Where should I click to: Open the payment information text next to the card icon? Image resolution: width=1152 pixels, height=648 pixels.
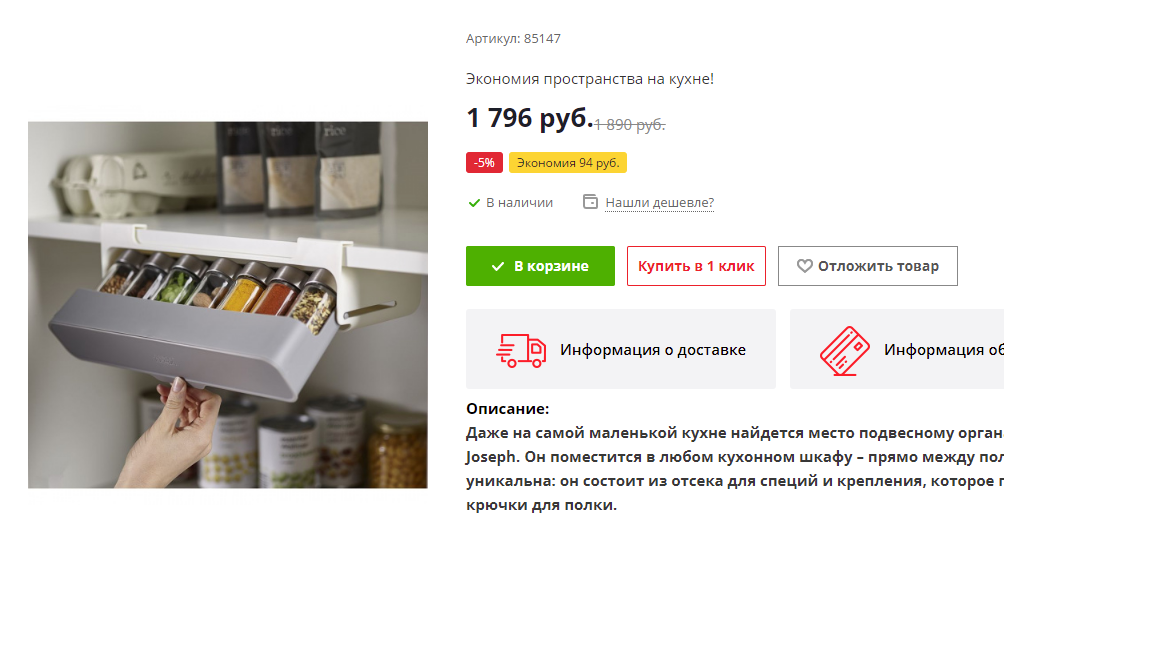pyautogui.click(x=943, y=350)
